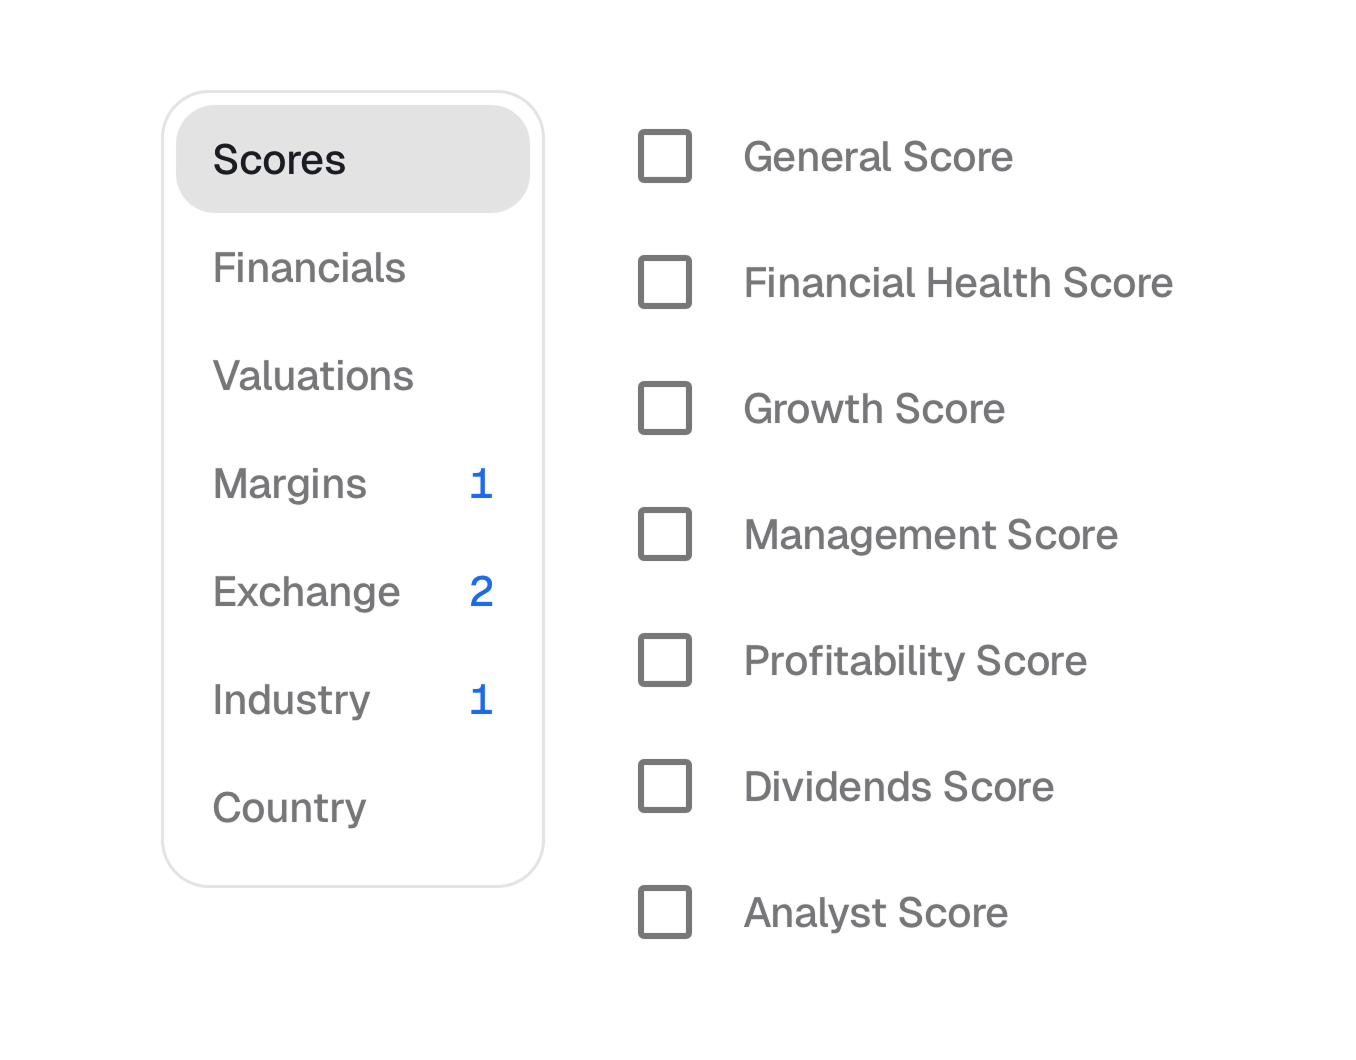
Task: Click the Exchange count badge showing 2
Action: click(x=481, y=592)
